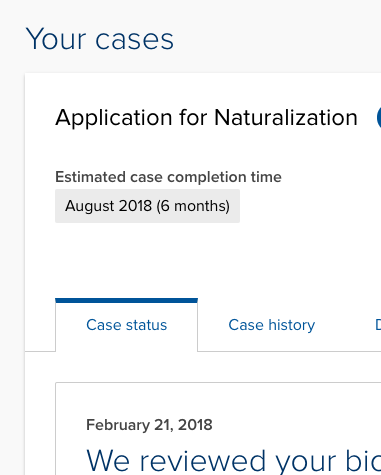Screen dimensions: 381x475
Task: Open the Case status tab
Action: click(126, 325)
